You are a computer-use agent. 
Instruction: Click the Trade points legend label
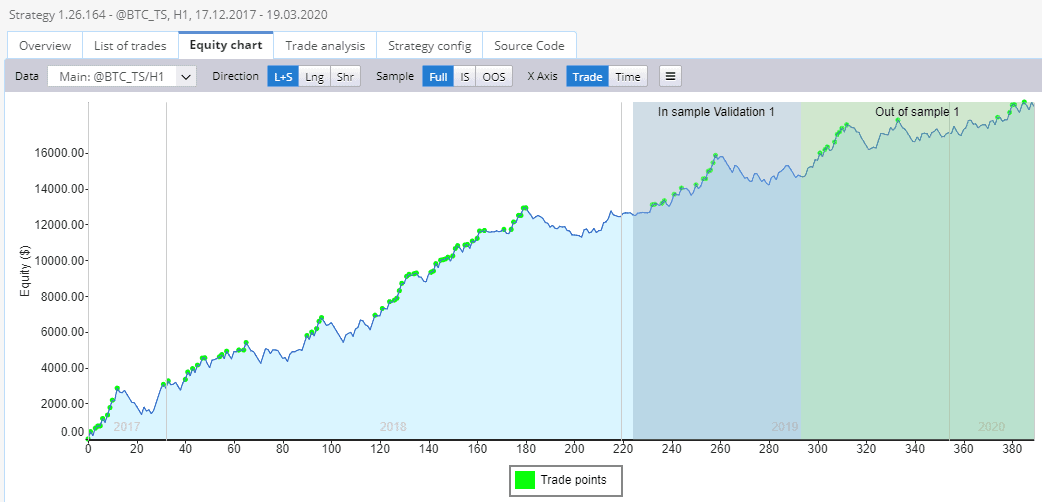[573, 479]
